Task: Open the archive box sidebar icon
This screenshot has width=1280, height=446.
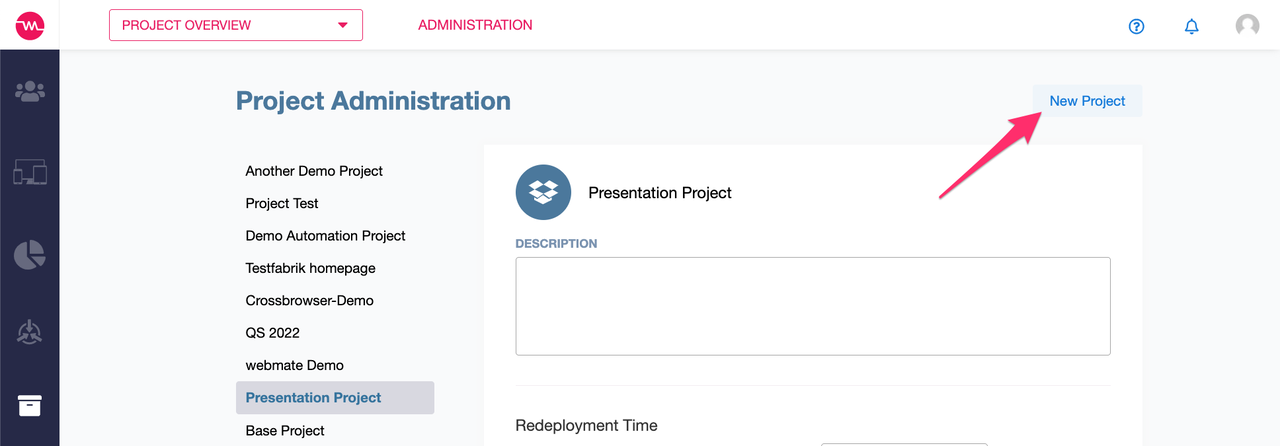Action: click(30, 405)
